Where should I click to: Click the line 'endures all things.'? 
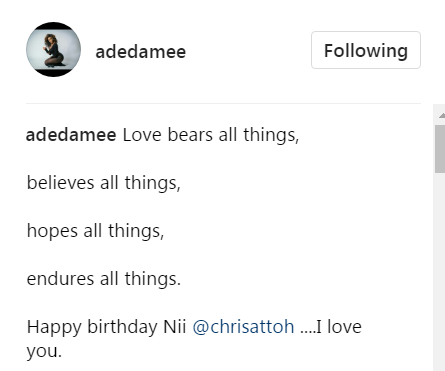tap(103, 279)
